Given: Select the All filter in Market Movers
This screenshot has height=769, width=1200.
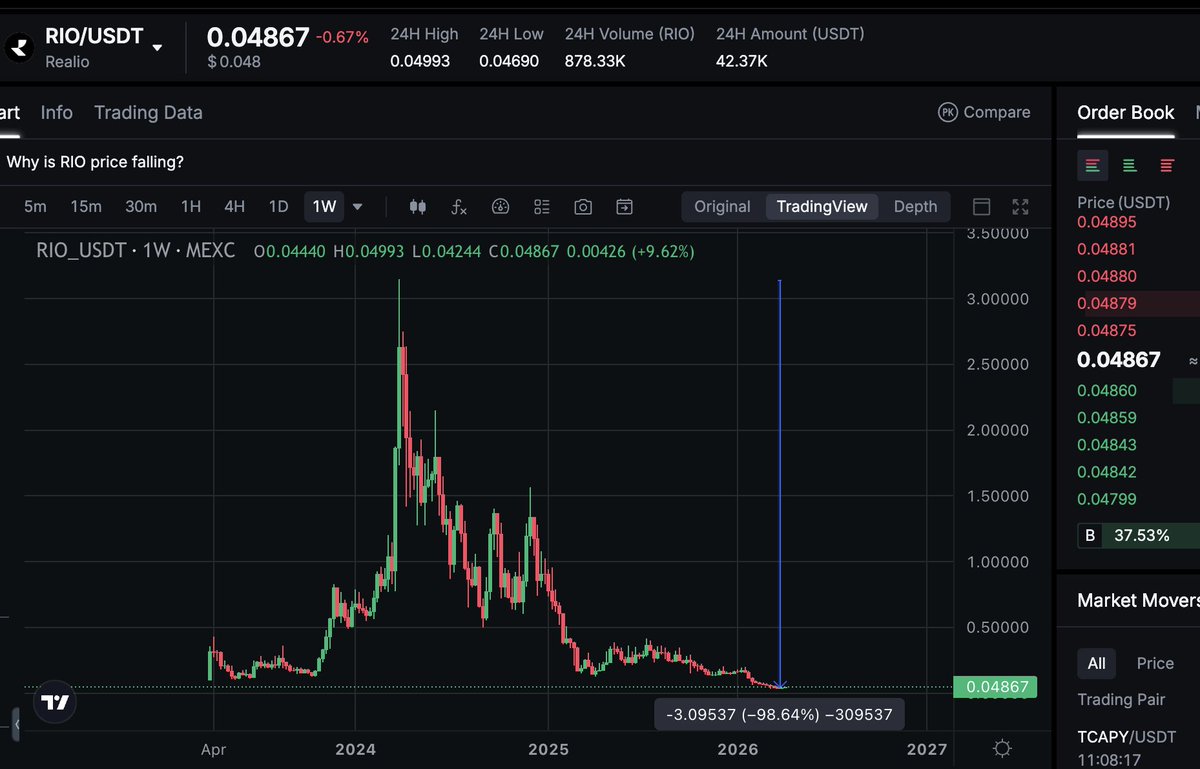Looking at the screenshot, I should click(x=1097, y=663).
